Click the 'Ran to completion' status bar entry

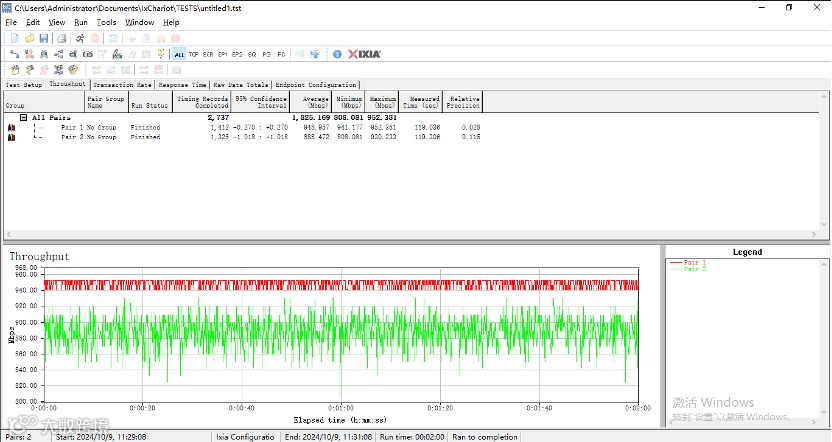point(484,437)
